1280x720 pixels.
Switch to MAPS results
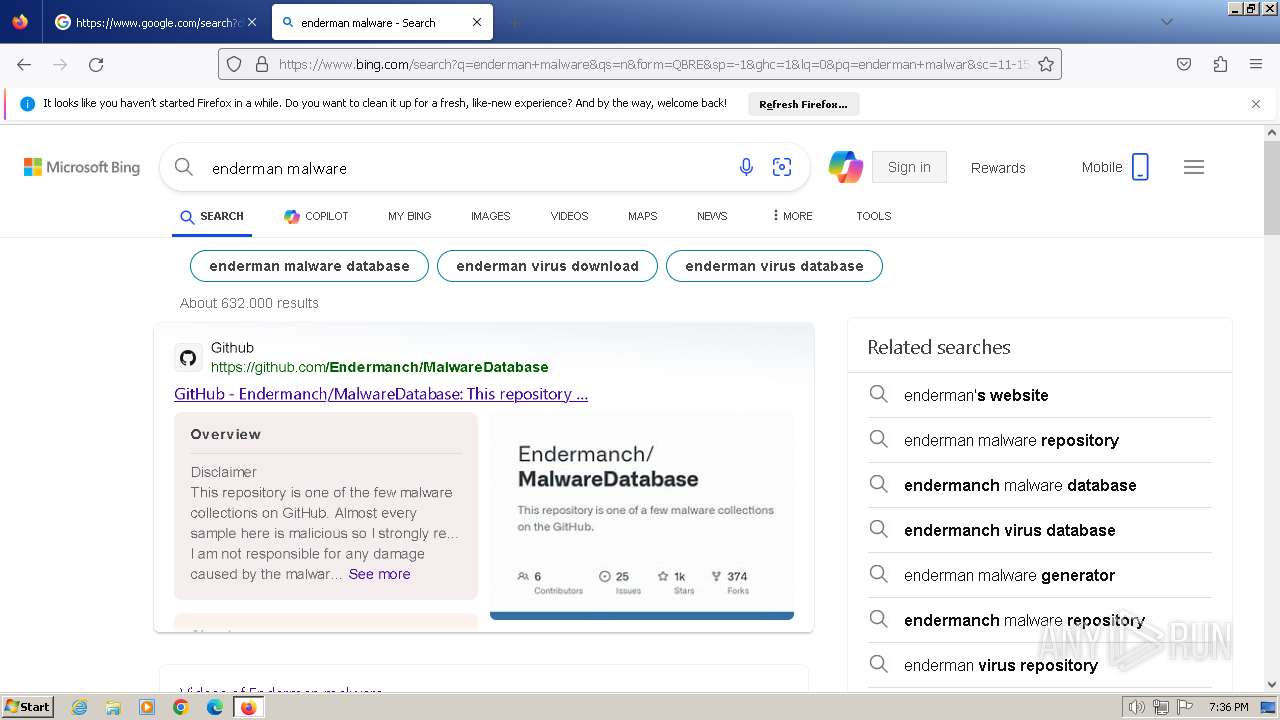click(x=642, y=216)
